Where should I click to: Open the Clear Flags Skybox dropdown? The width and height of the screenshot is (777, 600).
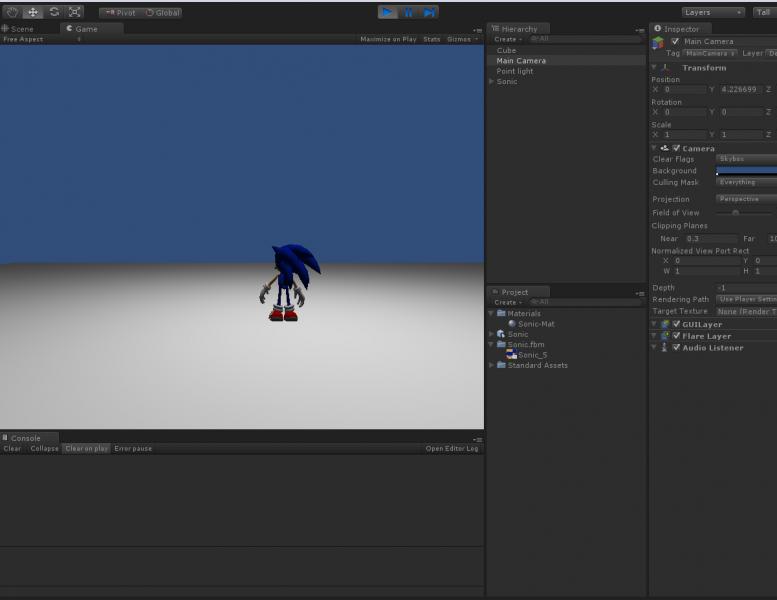pos(746,159)
